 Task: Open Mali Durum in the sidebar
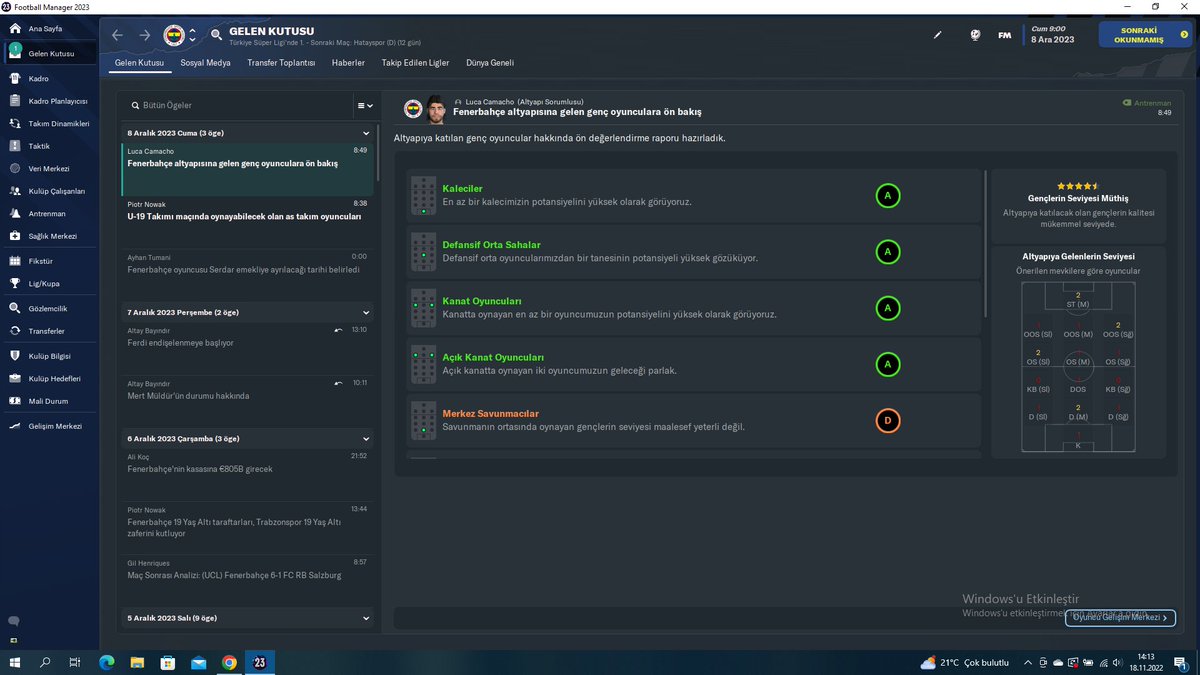[49, 401]
